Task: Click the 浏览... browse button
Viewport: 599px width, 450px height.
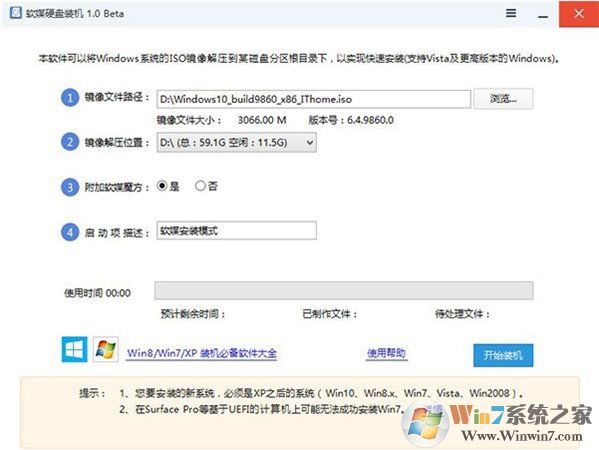Action: (x=503, y=99)
